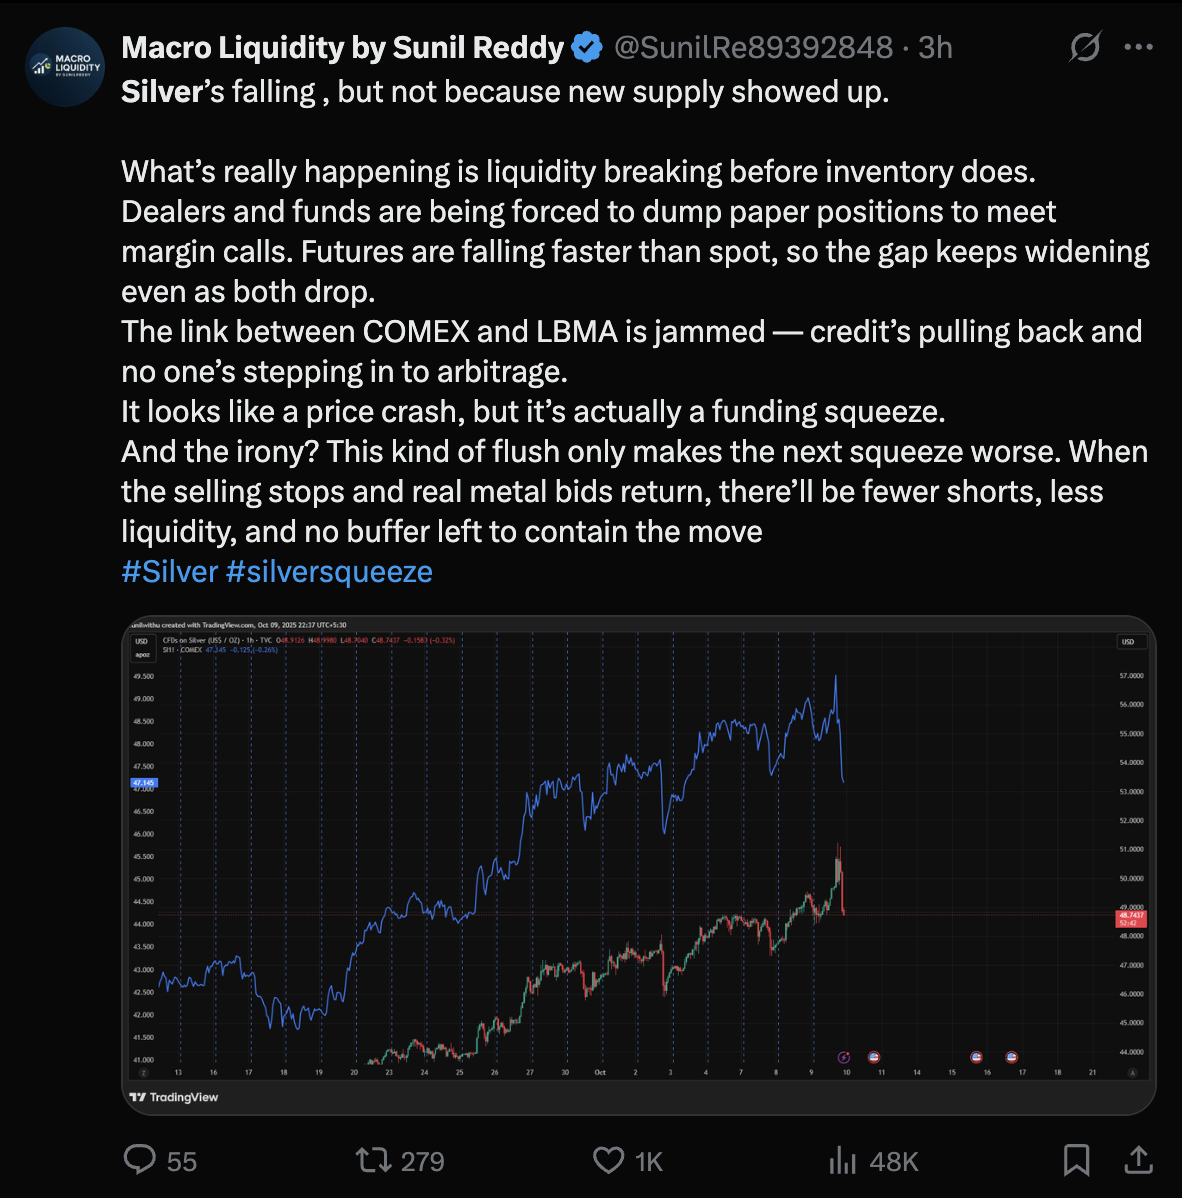Open the #Silver hashtag link

point(169,572)
